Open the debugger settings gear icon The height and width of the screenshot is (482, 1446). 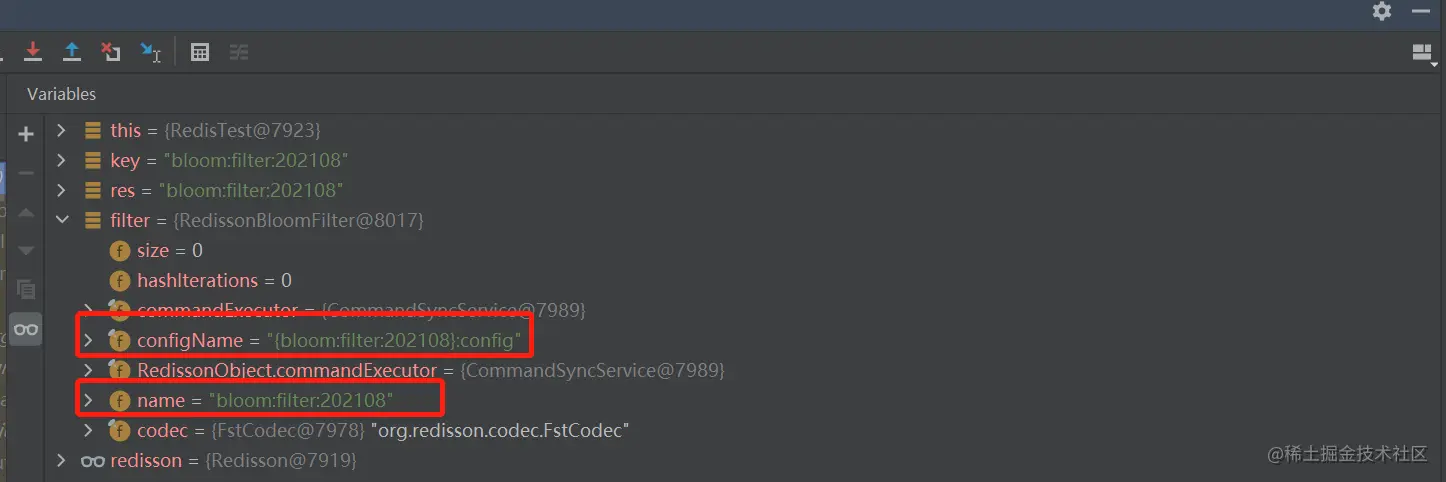click(x=1382, y=11)
